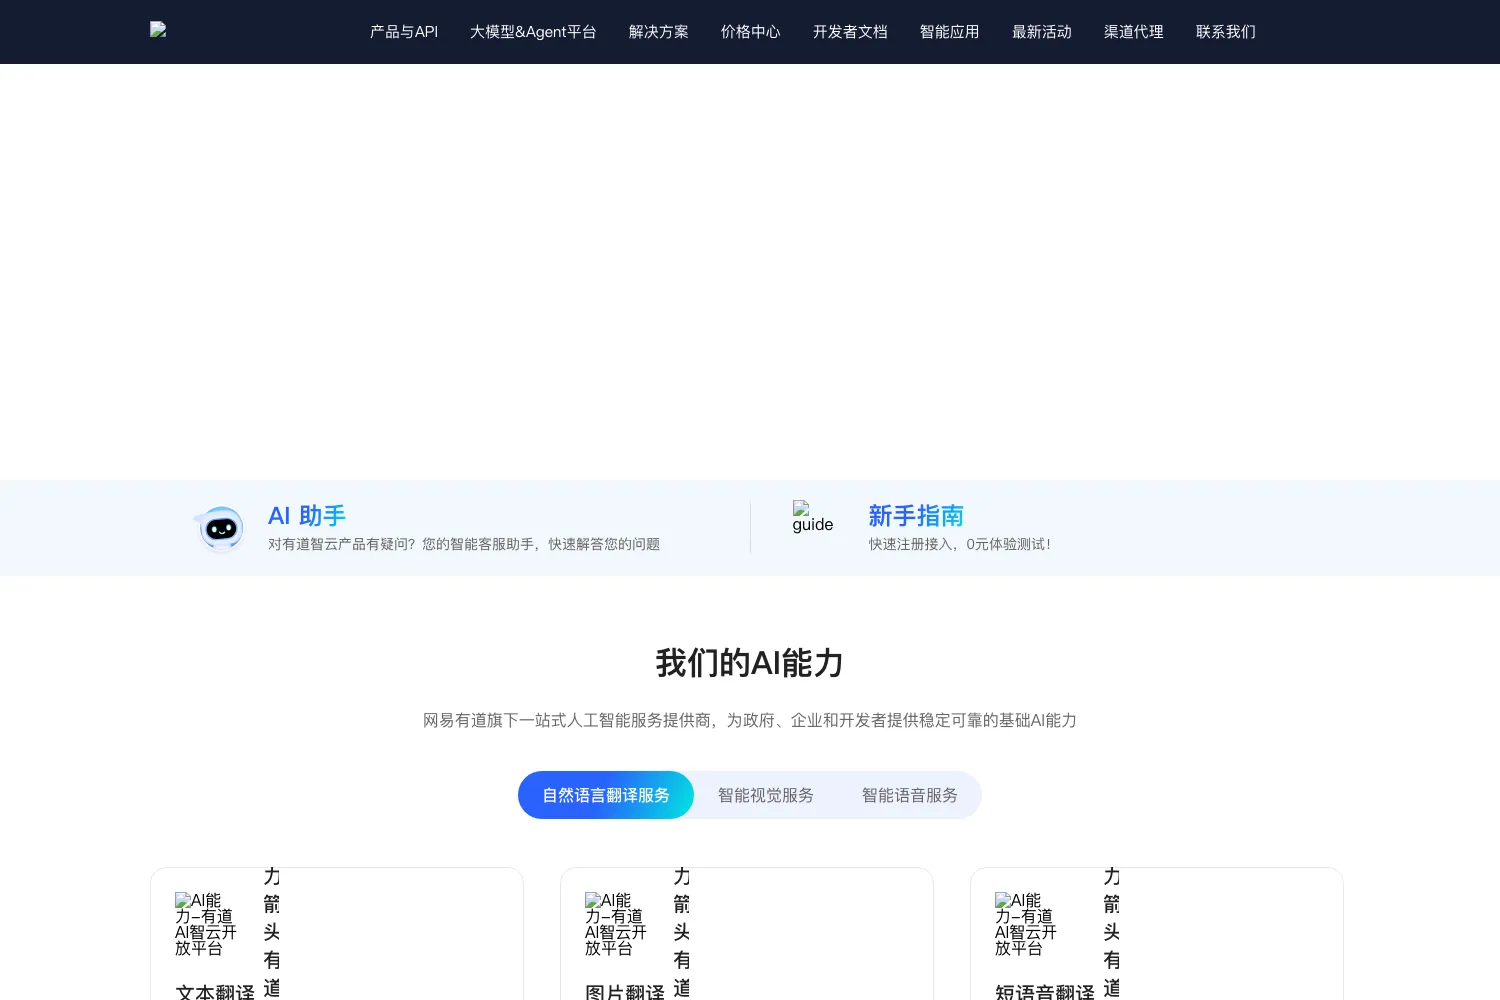
Task: Select the 自然语言翻译服务 tab
Action: [x=606, y=795]
